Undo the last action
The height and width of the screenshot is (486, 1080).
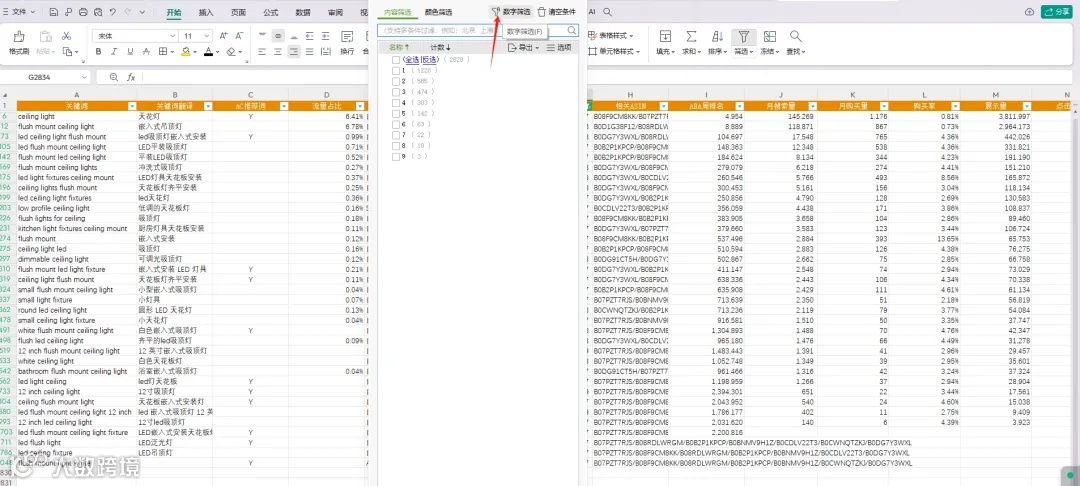113,12
